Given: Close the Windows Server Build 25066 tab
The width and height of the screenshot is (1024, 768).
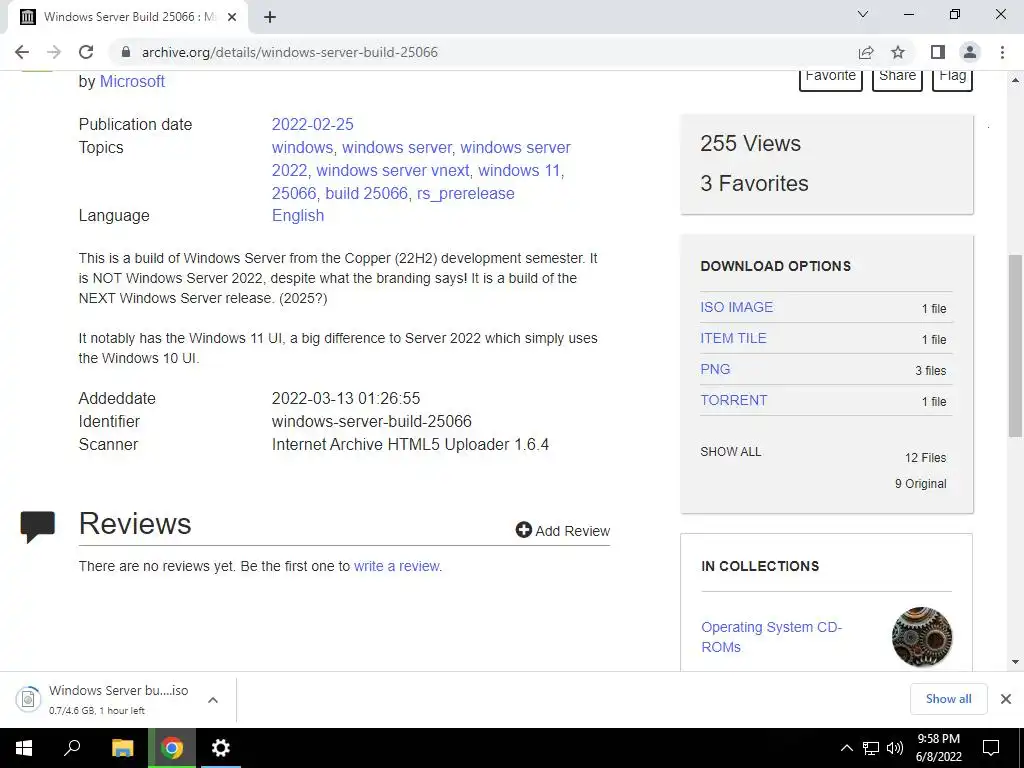Looking at the screenshot, I should pyautogui.click(x=232, y=17).
